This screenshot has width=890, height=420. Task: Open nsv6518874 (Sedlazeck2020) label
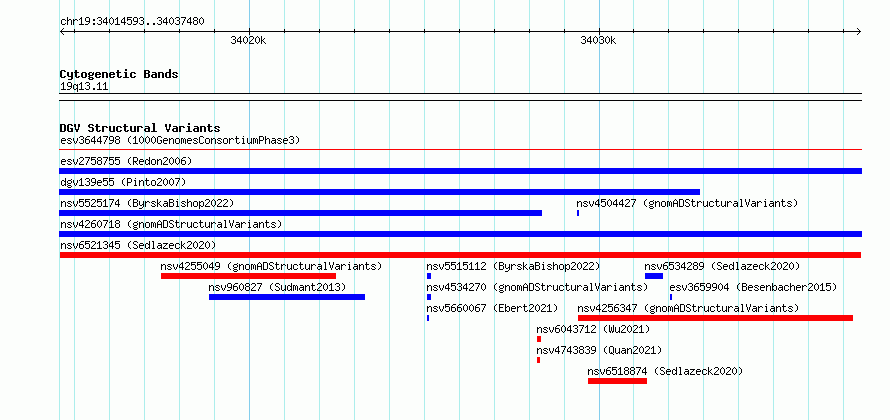coord(665,371)
